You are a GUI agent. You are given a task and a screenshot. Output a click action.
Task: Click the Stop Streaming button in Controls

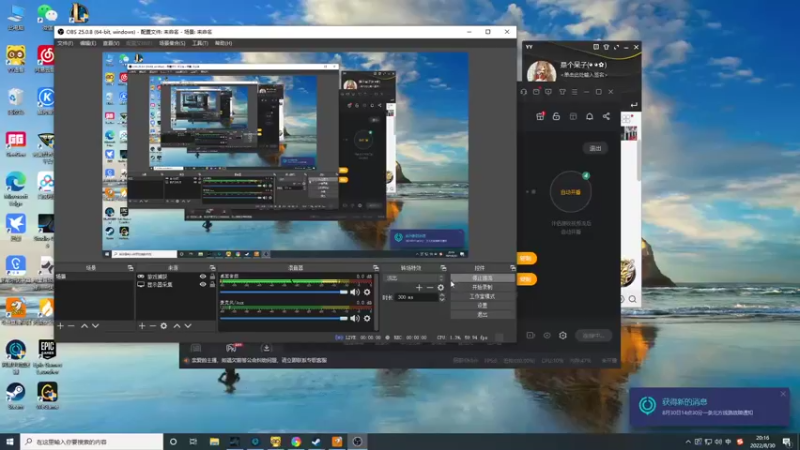click(482, 278)
